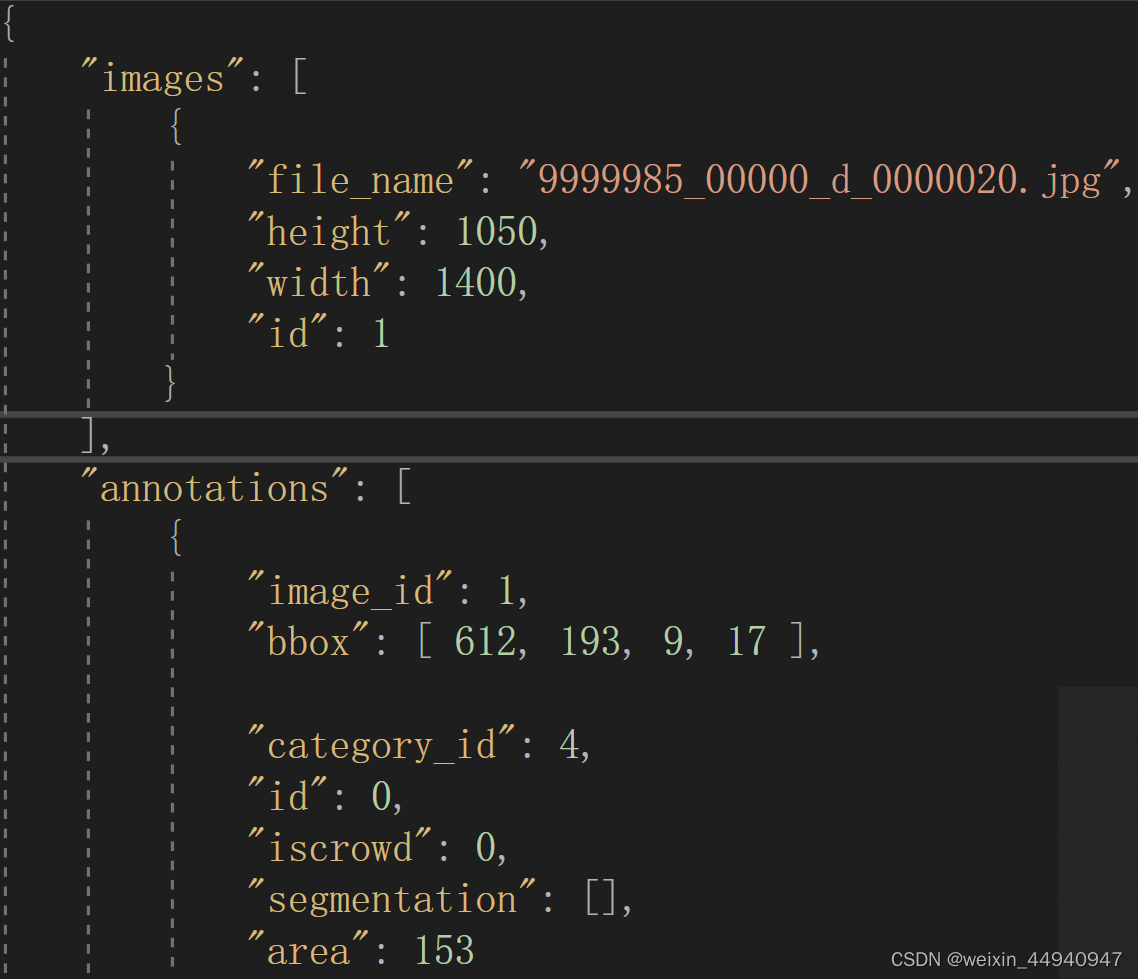Select the category_id value 4
1138x979 pixels.
pyautogui.click(x=567, y=744)
